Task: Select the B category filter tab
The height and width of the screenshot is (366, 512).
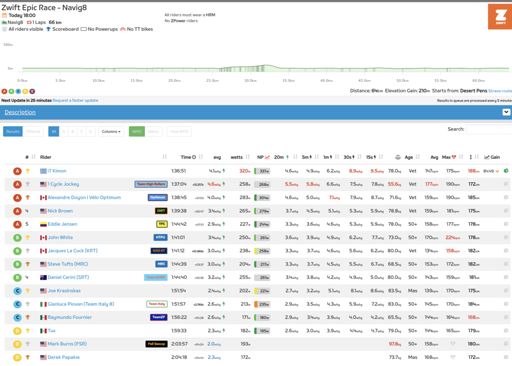Action: coord(72,131)
